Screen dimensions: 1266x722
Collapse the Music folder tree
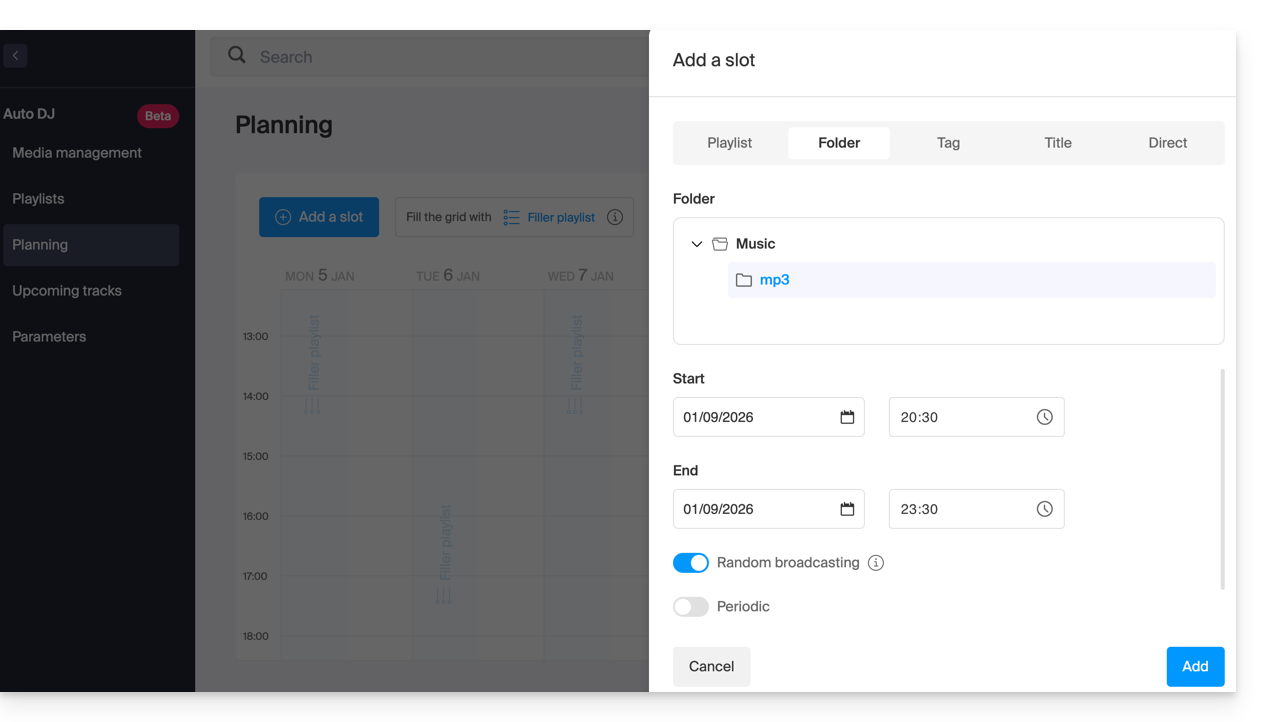click(697, 244)
